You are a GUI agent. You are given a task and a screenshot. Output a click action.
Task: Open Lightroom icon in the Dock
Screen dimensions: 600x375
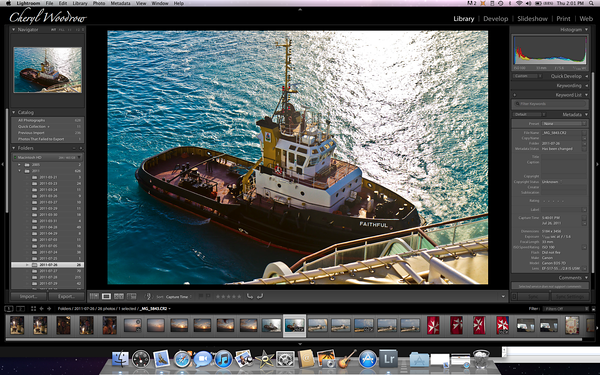pyautogui.click(x=389, y=358)
